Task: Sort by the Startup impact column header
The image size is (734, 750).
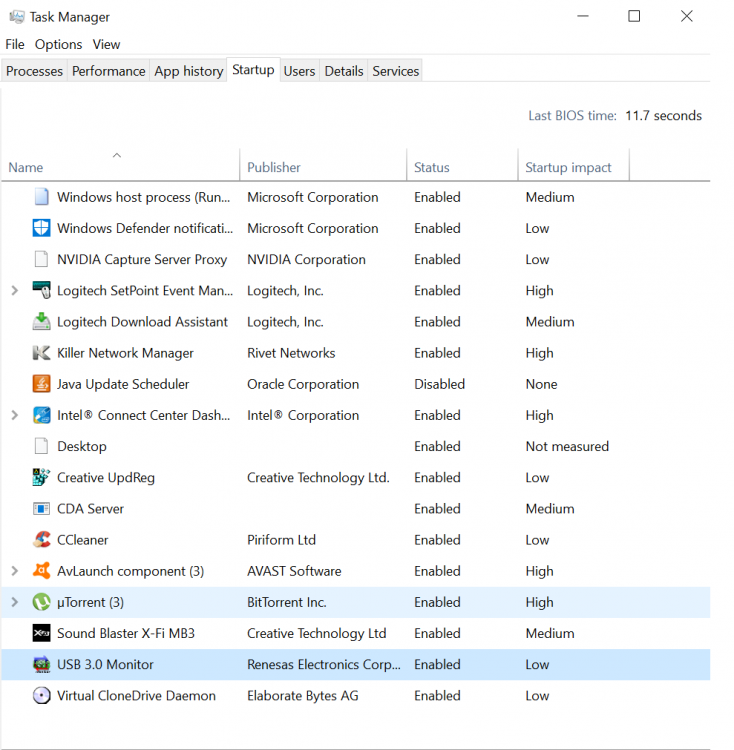Action: (574, 165)
